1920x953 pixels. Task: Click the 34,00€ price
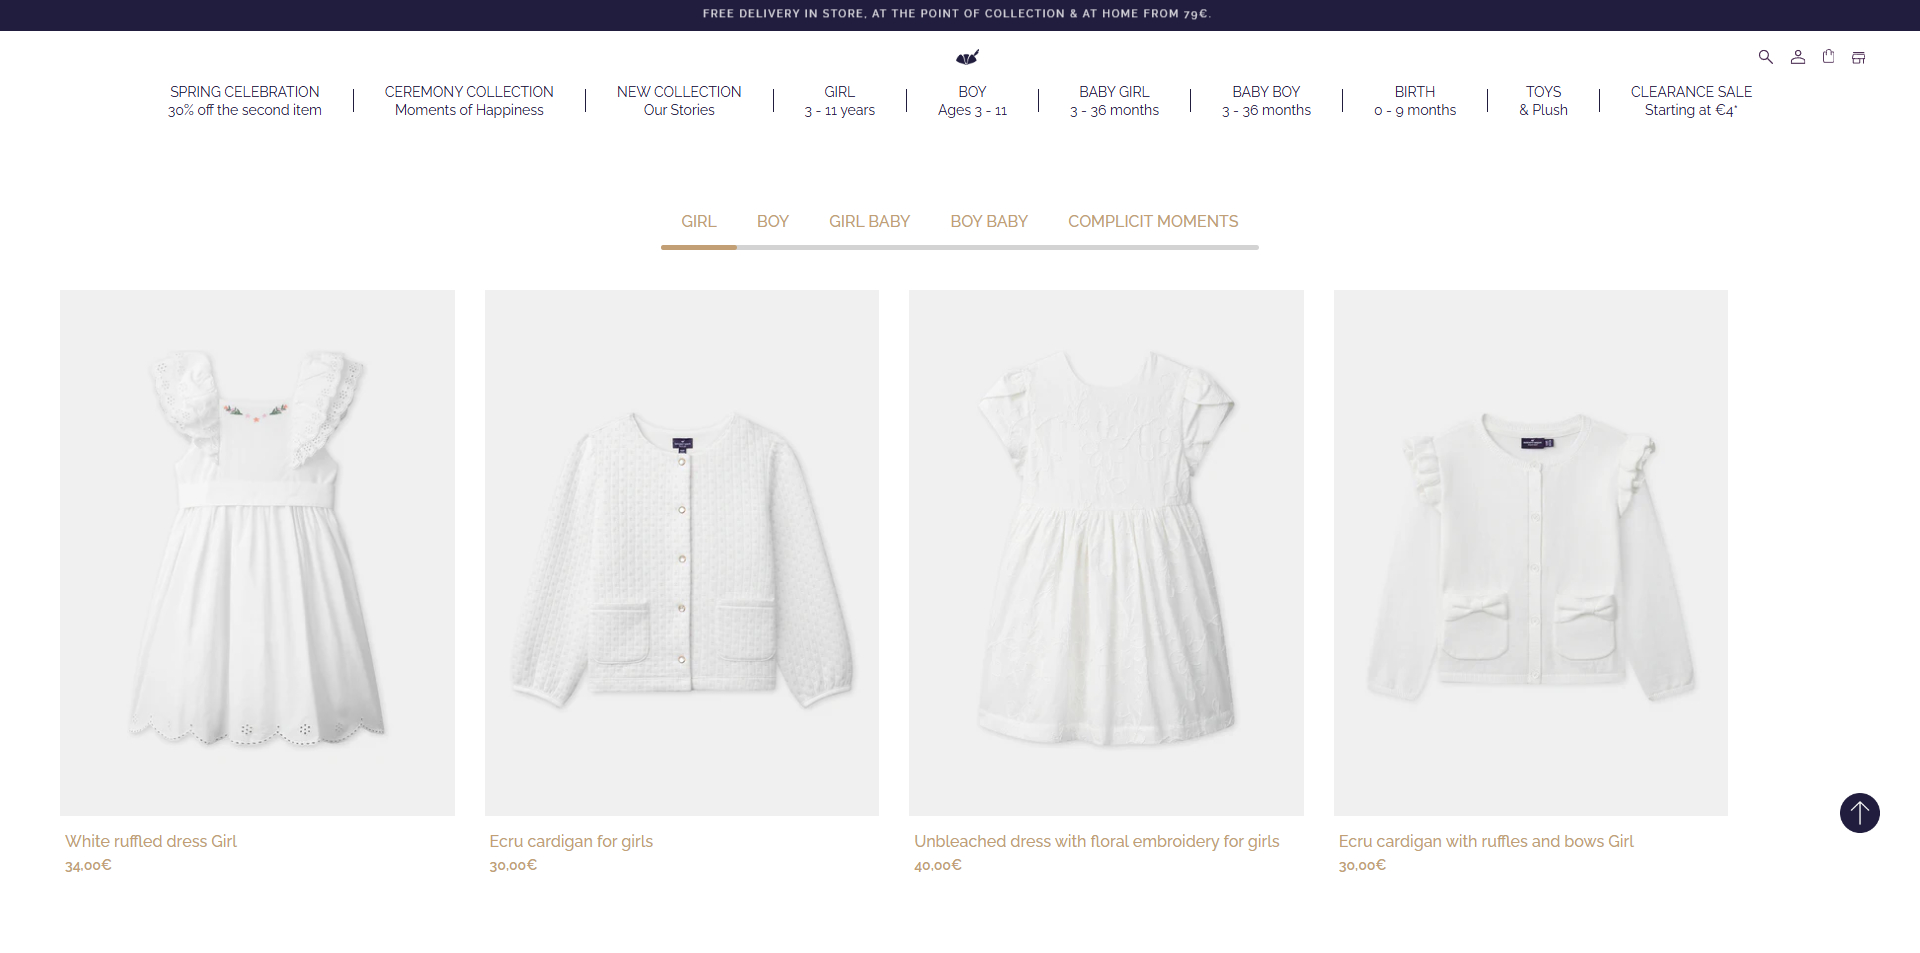[88, 865]
